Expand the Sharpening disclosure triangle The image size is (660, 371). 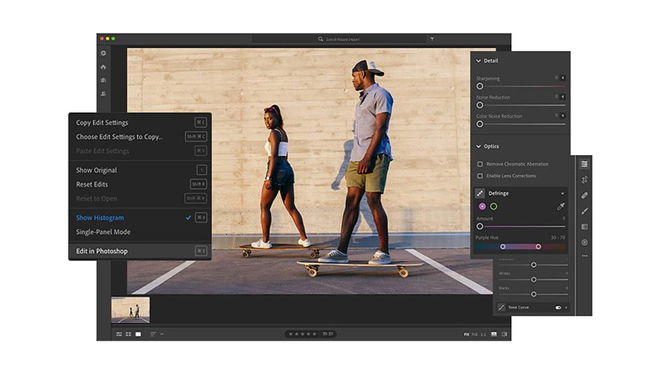(563, 78)
